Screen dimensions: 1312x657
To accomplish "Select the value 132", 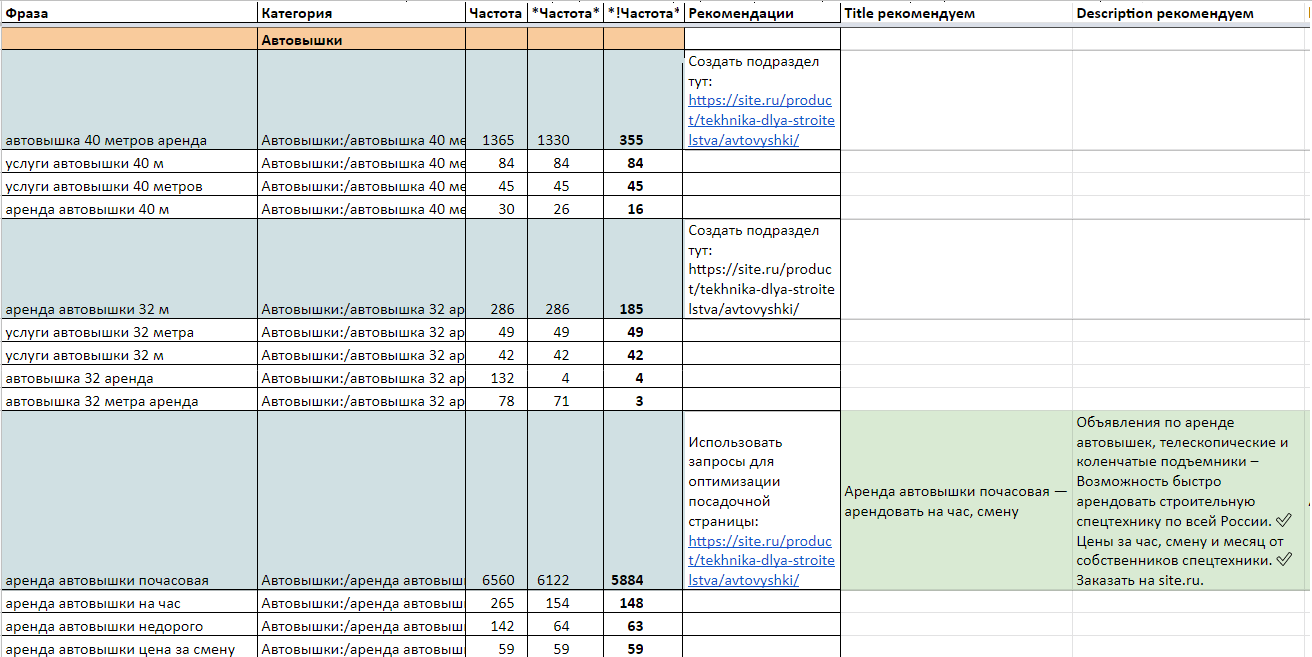I will [502, 378].
